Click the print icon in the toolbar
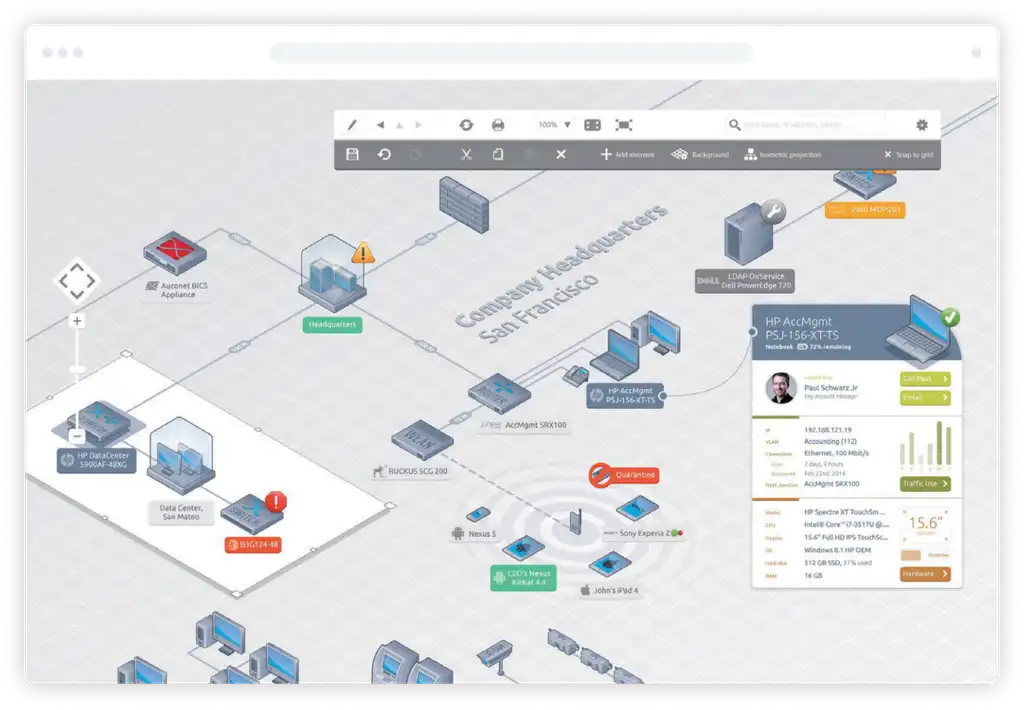1024x710 pixels. pyautogui.click(x=499, y=125)
